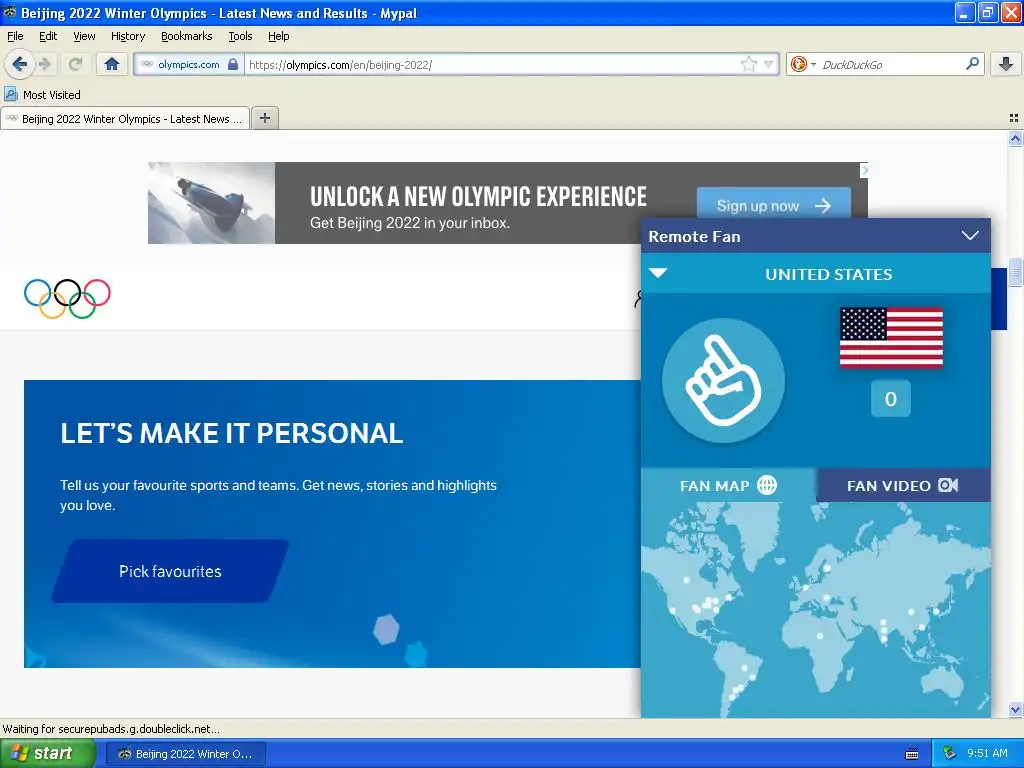Click the olympics.com site identity button

[x=189, y=64]
